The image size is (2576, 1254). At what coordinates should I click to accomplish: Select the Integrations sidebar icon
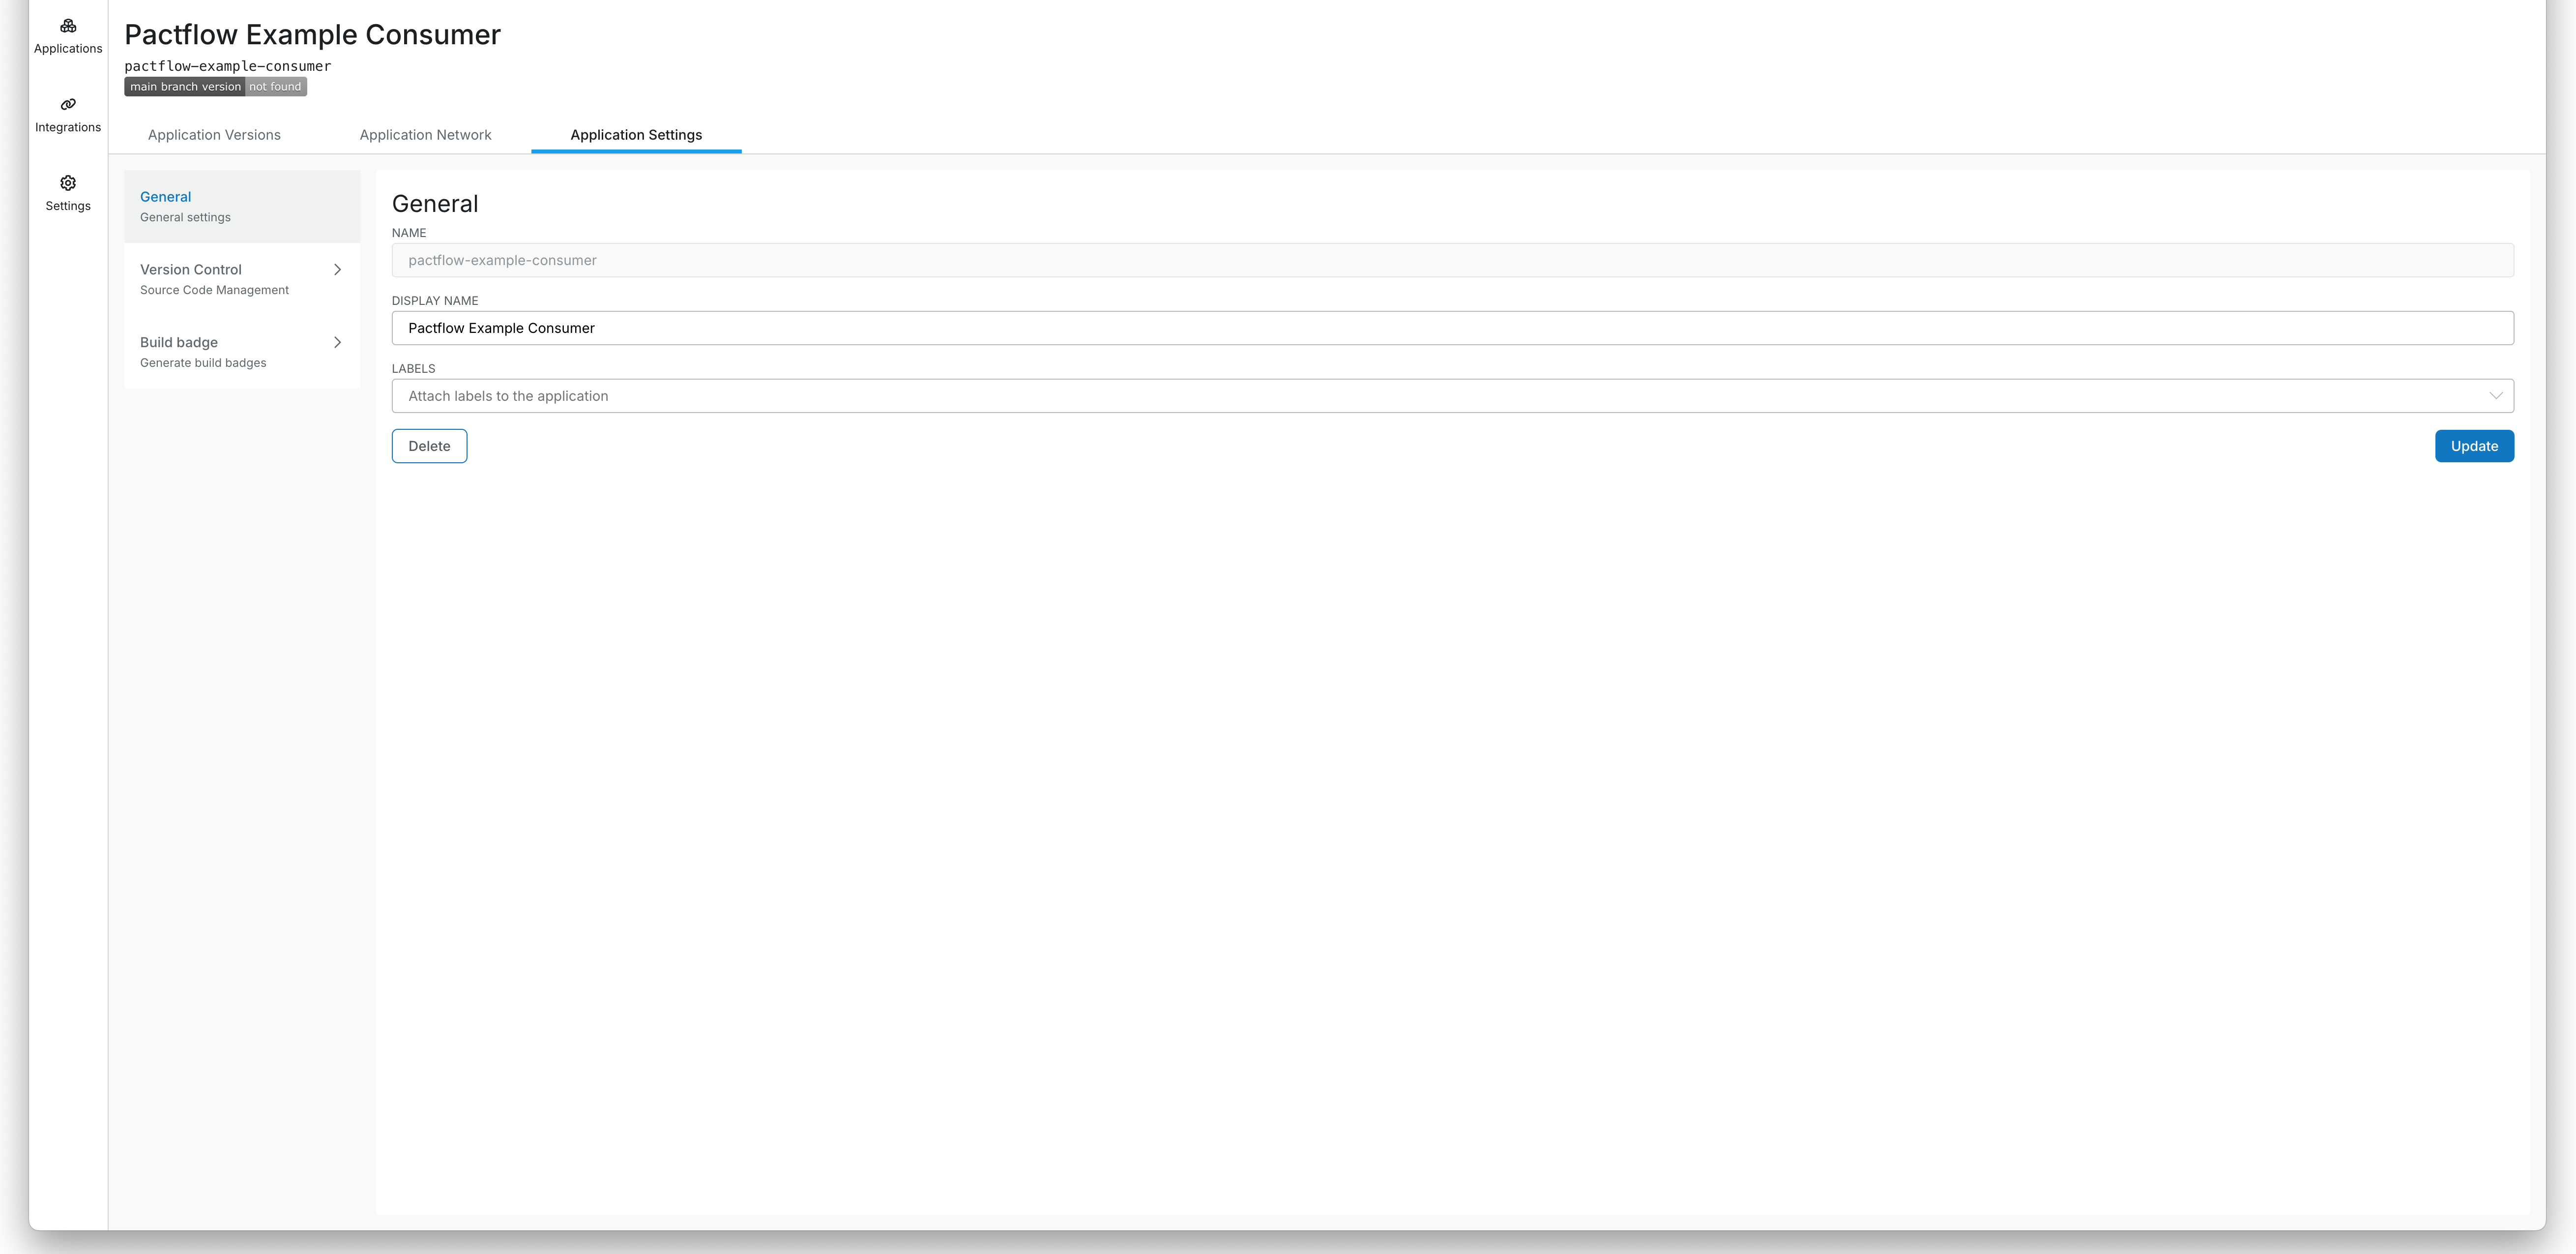pos(67,114)
